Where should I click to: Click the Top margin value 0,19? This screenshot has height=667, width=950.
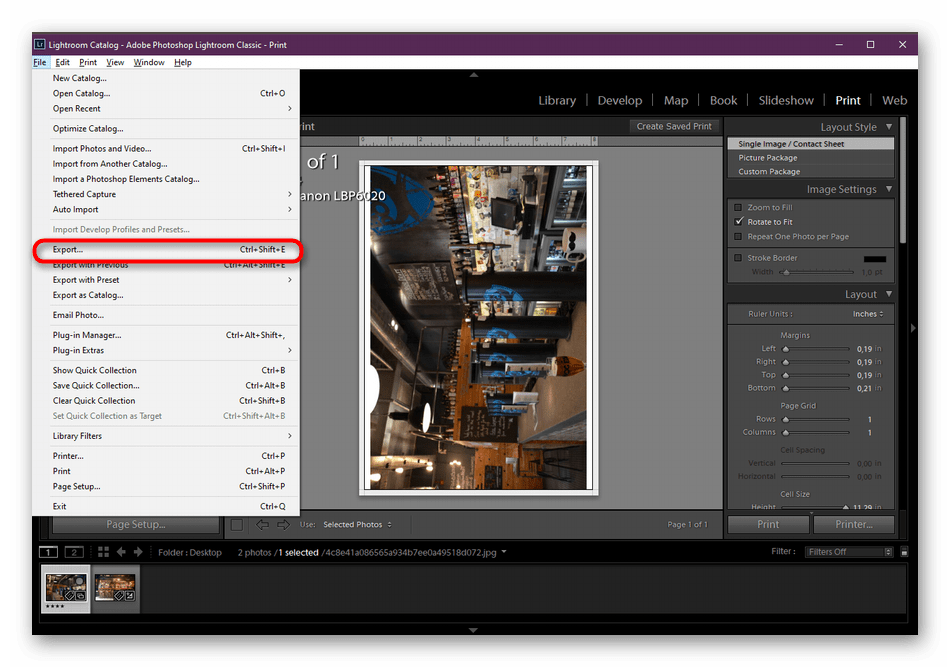pyautogui.click(x=864, y=375)
